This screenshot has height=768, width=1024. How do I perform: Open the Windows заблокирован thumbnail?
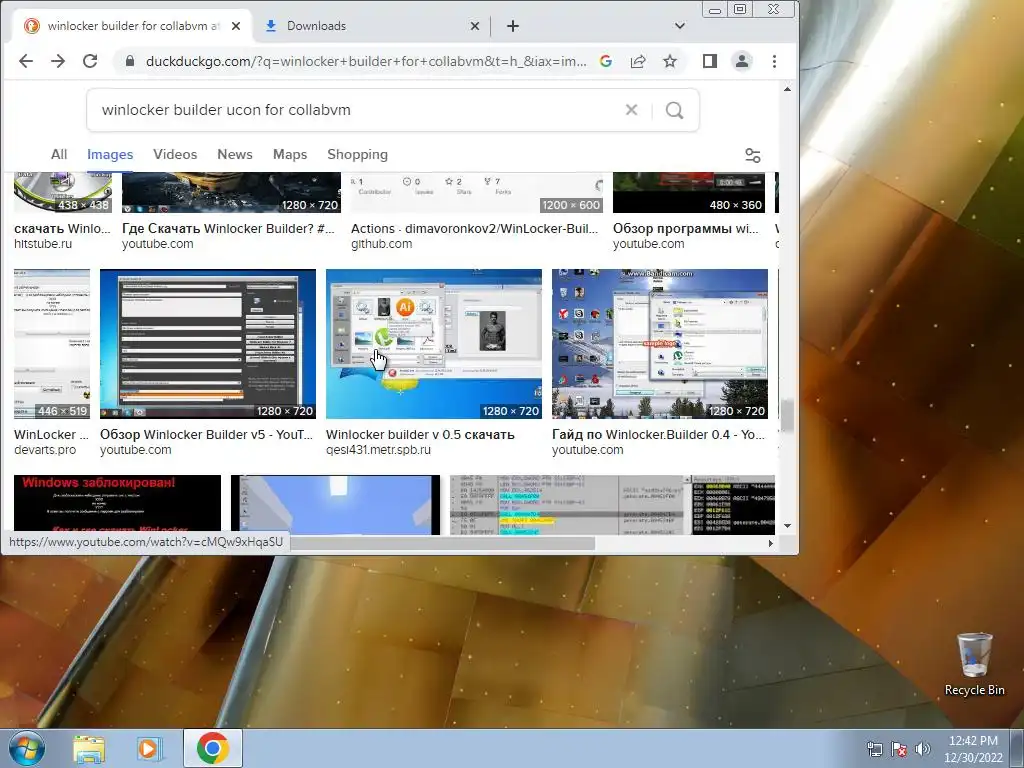[x=118, y=505]
